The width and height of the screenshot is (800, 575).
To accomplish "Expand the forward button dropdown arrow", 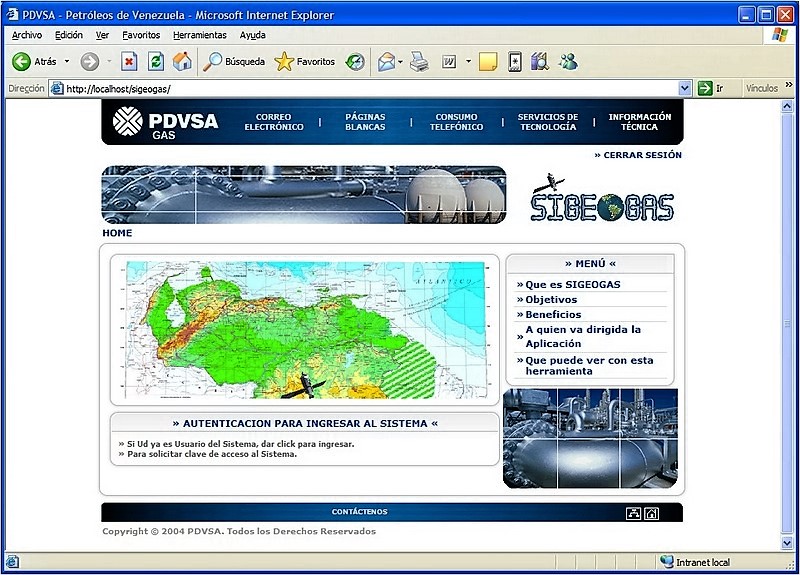I will tap(109, 62).
